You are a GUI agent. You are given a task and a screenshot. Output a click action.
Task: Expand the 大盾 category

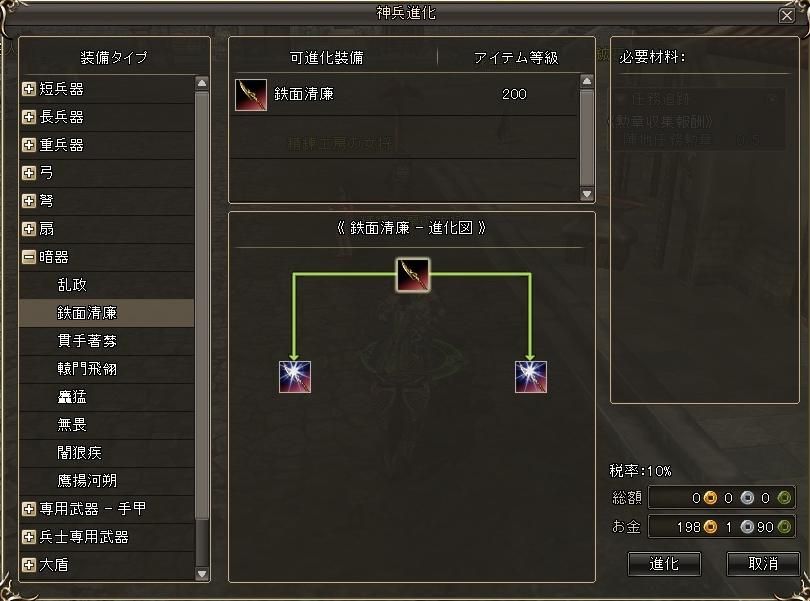pos(29,565)
